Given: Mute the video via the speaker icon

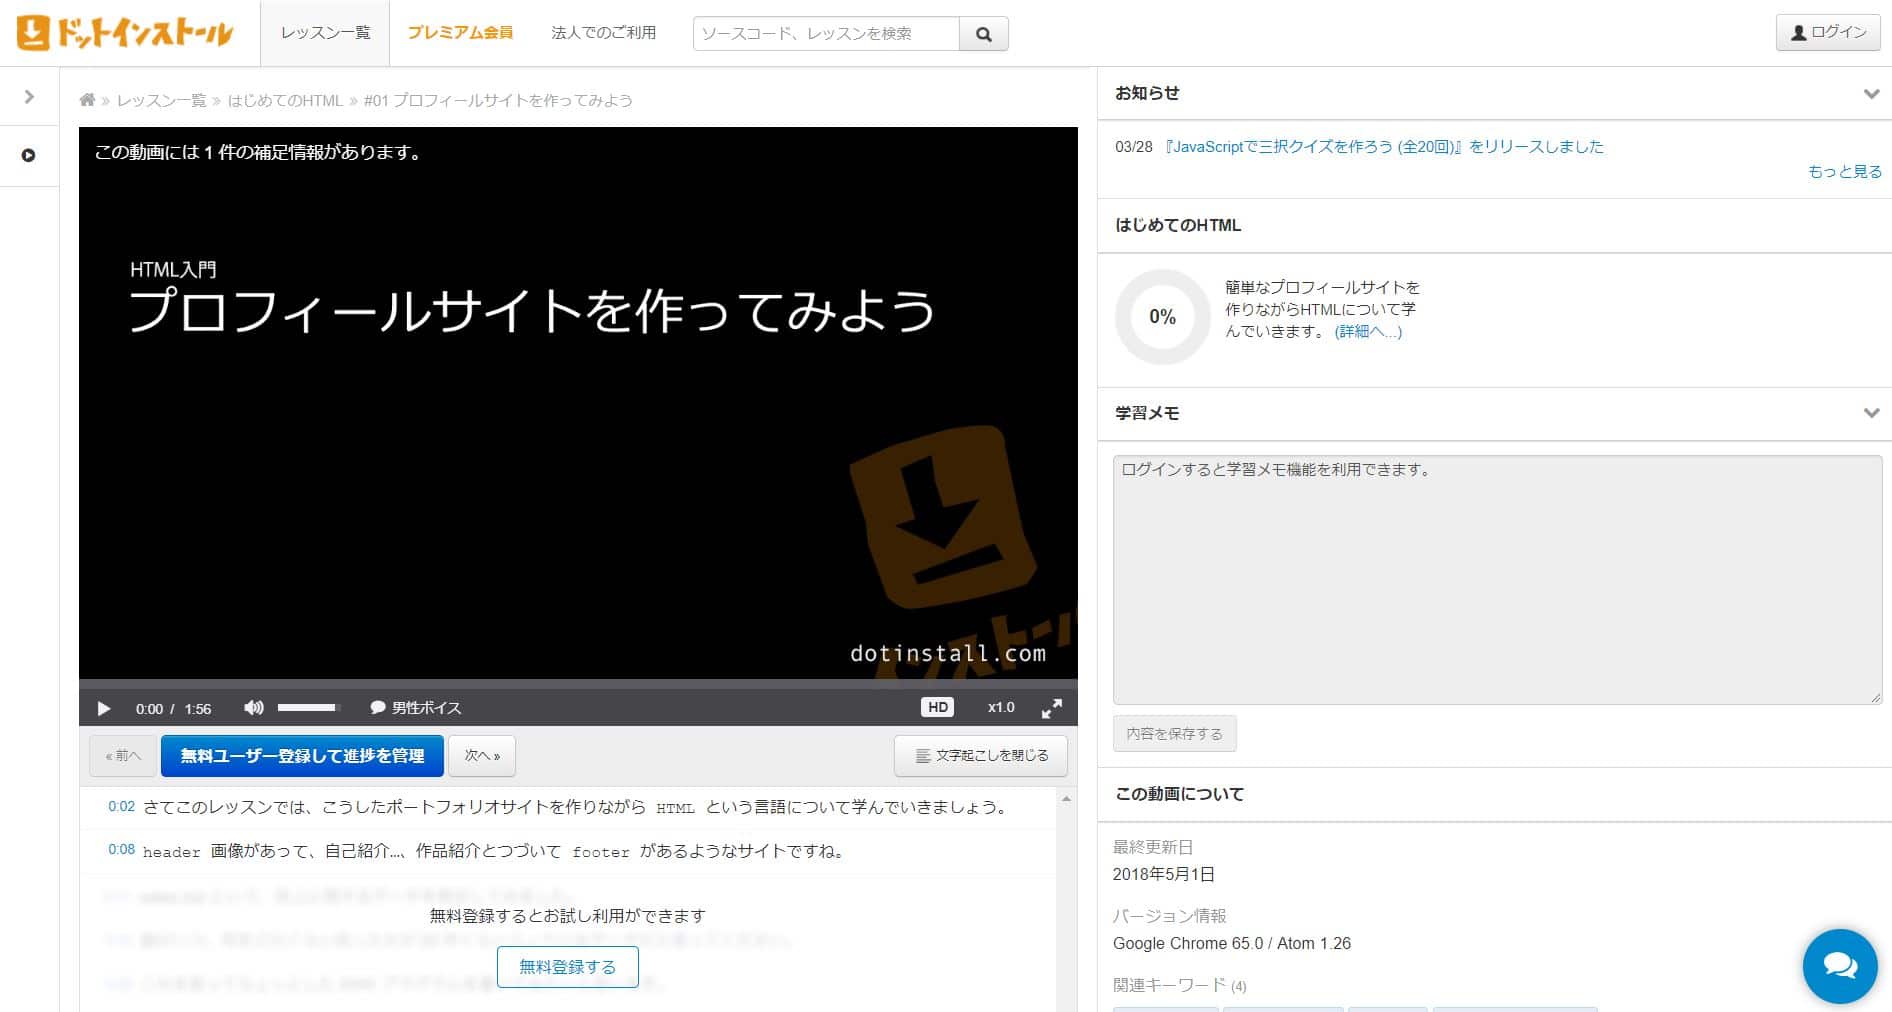Looking at the screenshot, I should pos(254,708).
